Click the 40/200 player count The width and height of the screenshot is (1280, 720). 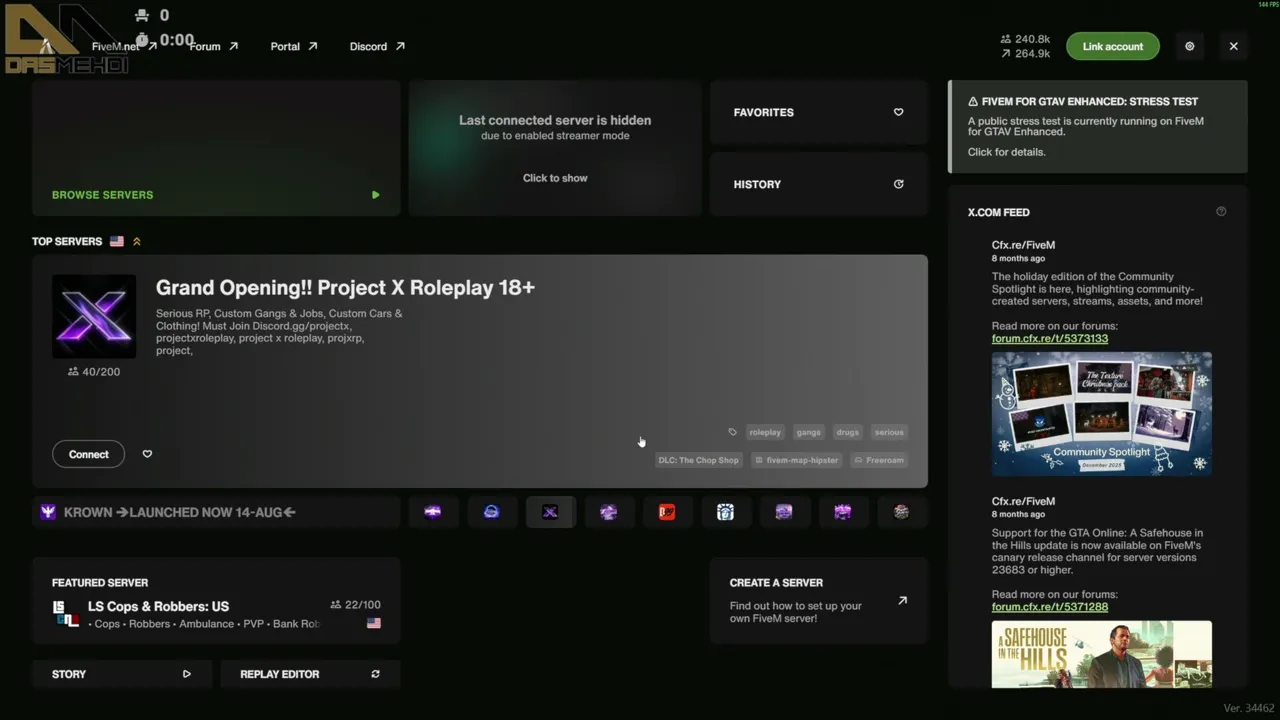[x=94, y=372]
